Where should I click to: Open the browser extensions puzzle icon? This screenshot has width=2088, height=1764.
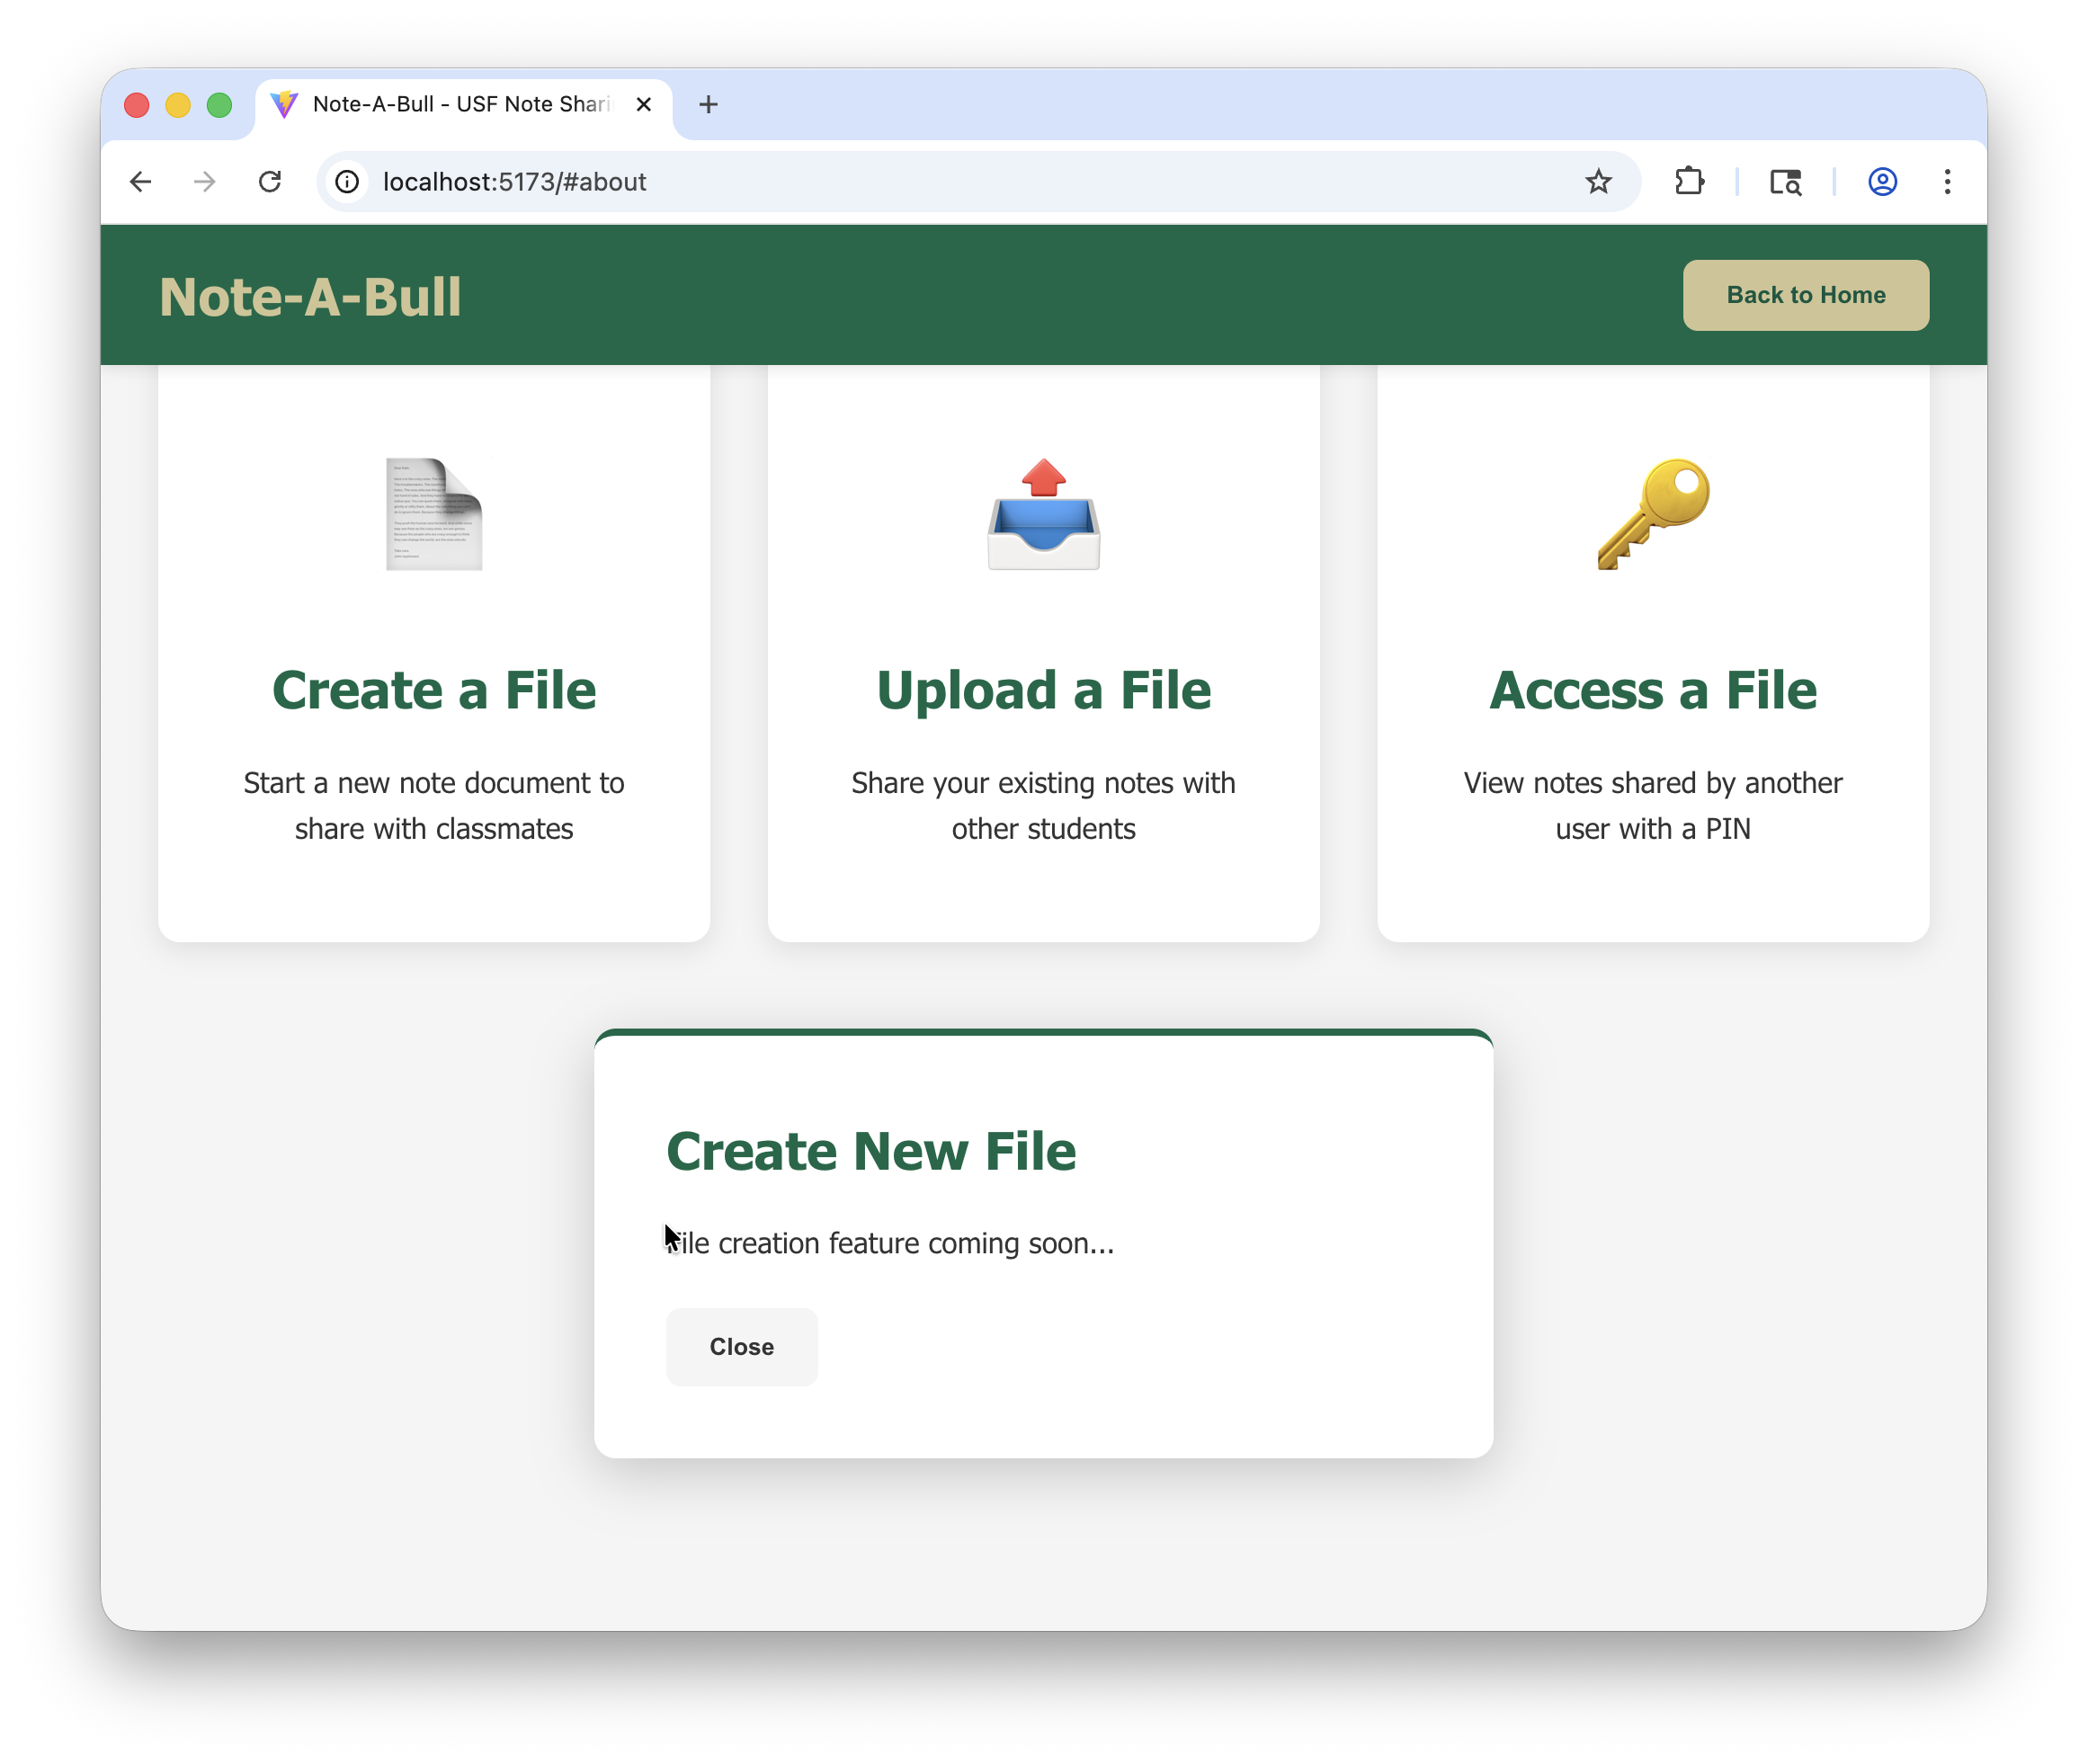click(1689, 182)
